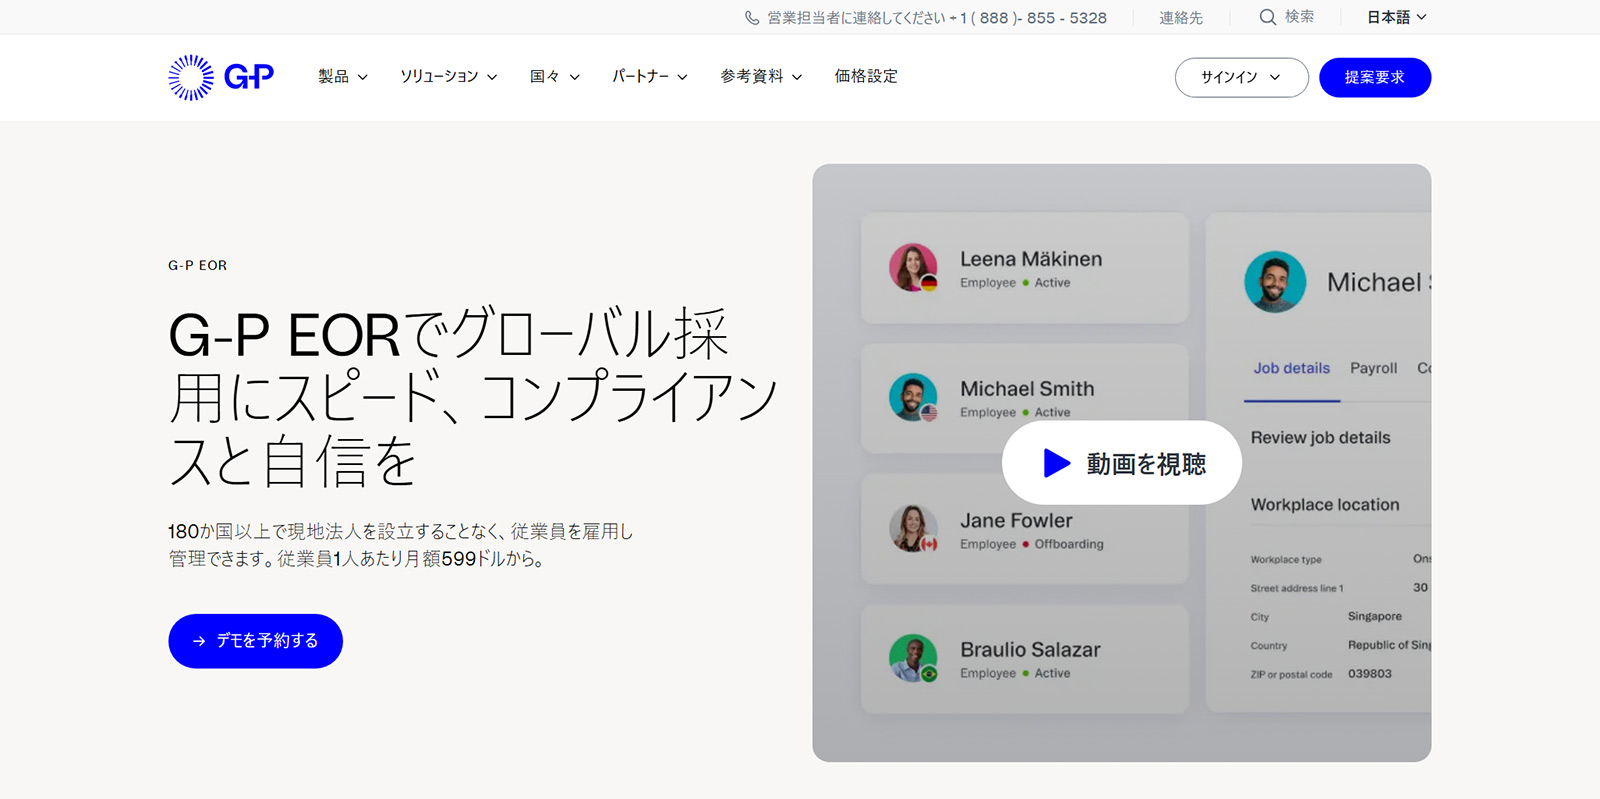This screenshot has width=1600, height=799.
Task: Click the デモを予約する button
Action: (255, 641)
